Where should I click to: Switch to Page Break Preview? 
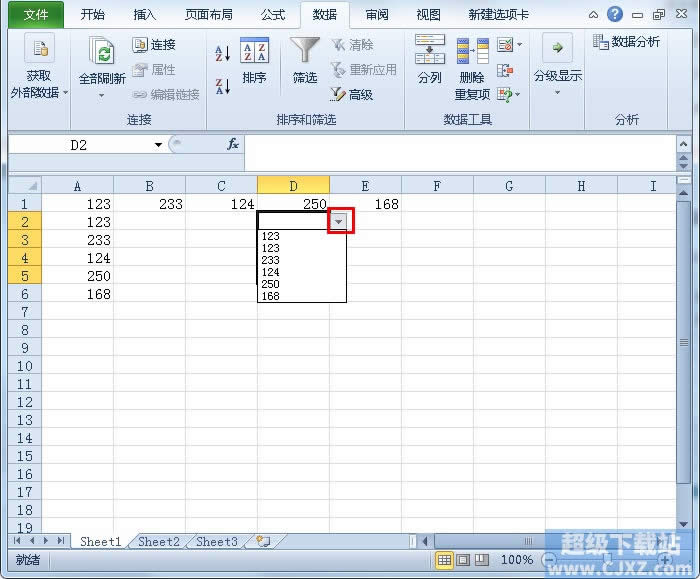point(481,560)
